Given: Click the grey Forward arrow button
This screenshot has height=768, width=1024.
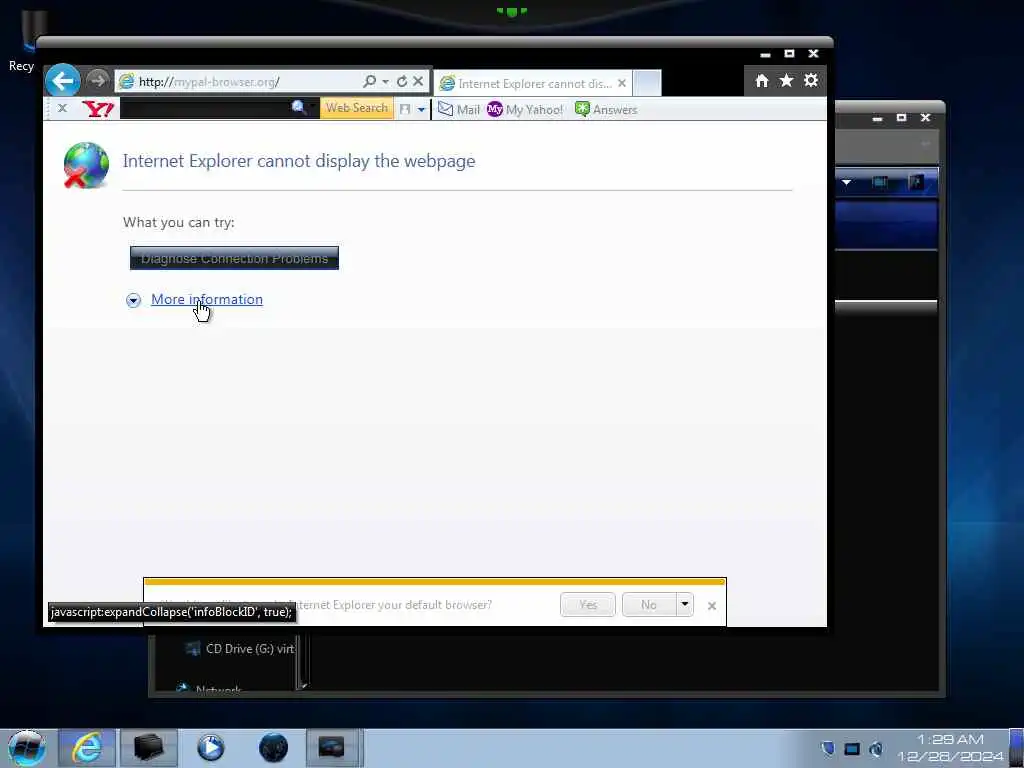Looking at the screenshot, I should click(98, 80).
